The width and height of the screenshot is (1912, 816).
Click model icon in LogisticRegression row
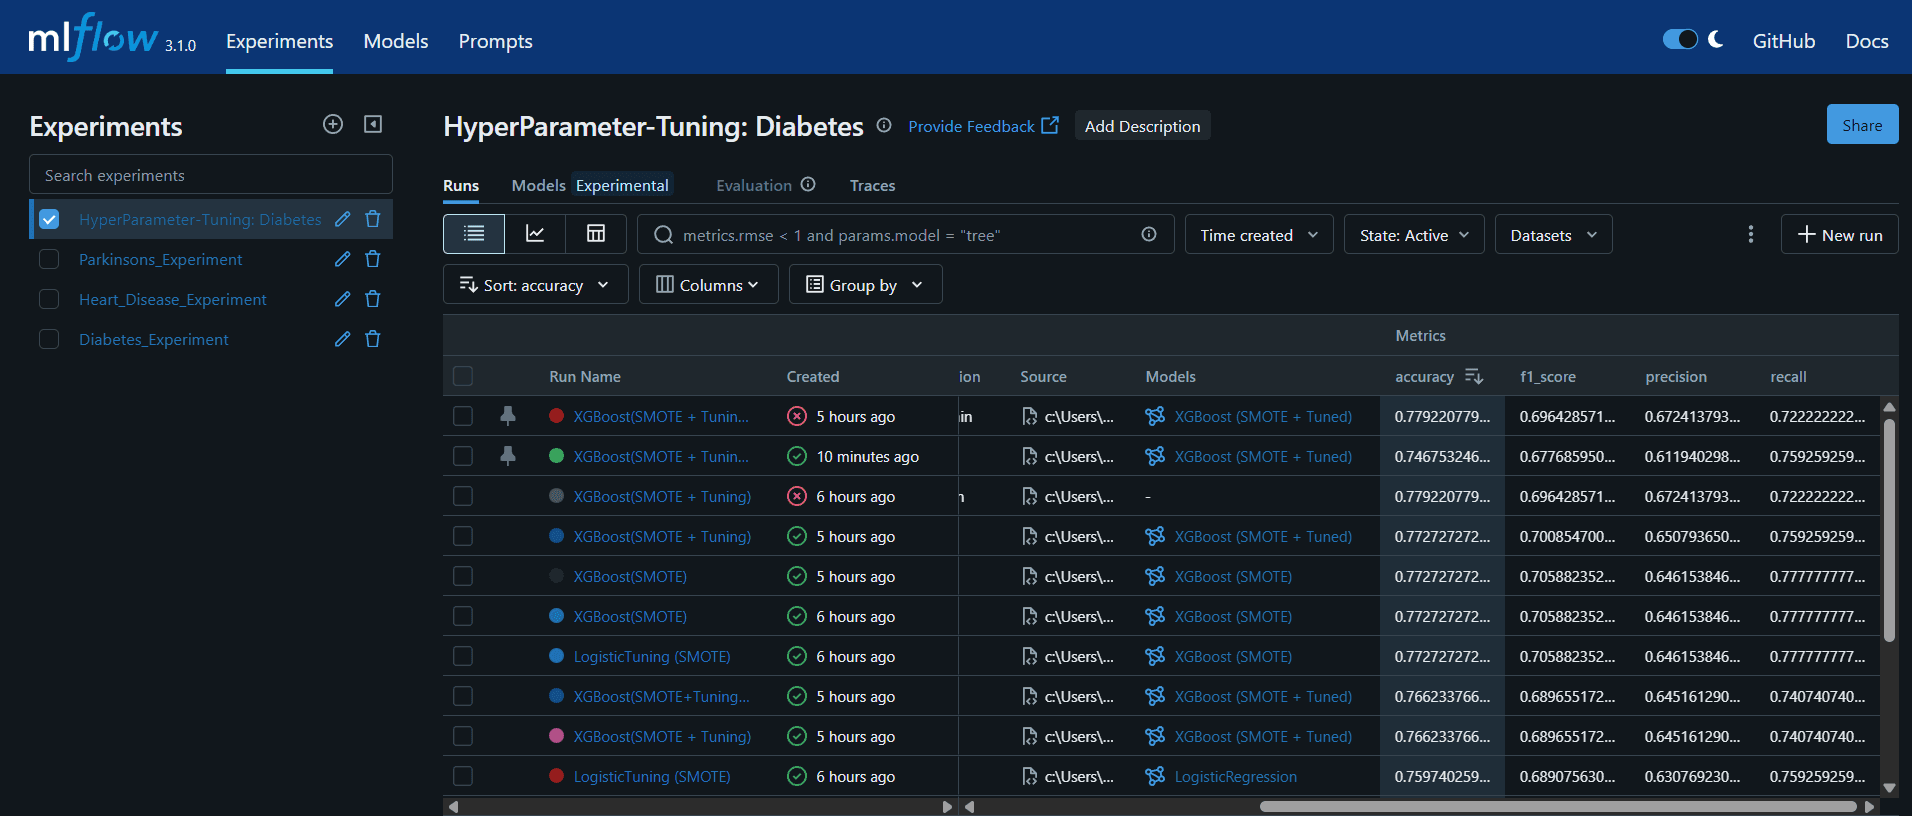[1155, 776]
